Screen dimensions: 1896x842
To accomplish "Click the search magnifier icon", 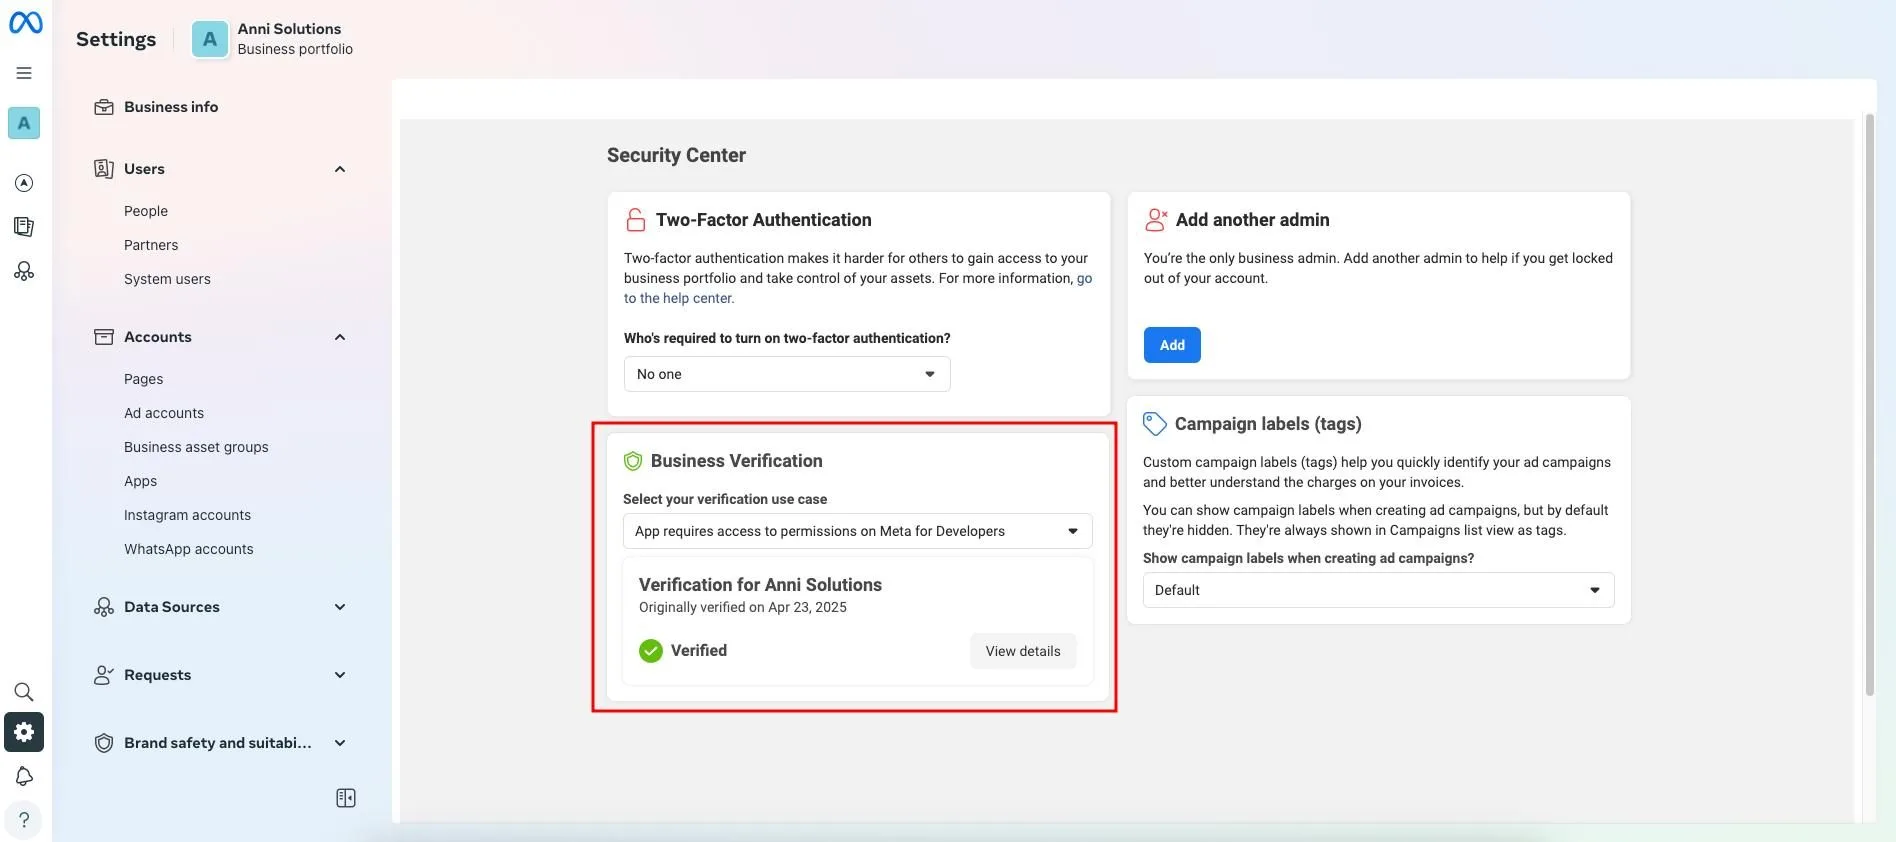I will [24, 692].
